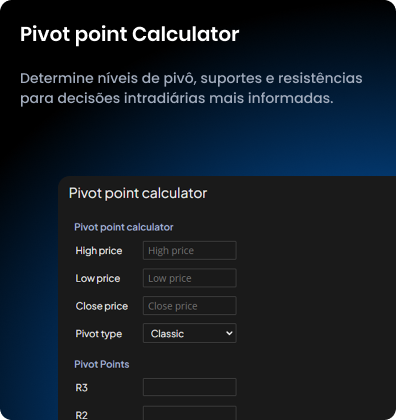396x420 pixels.
Task: Select the R2 result field
Action: (190, 413)
